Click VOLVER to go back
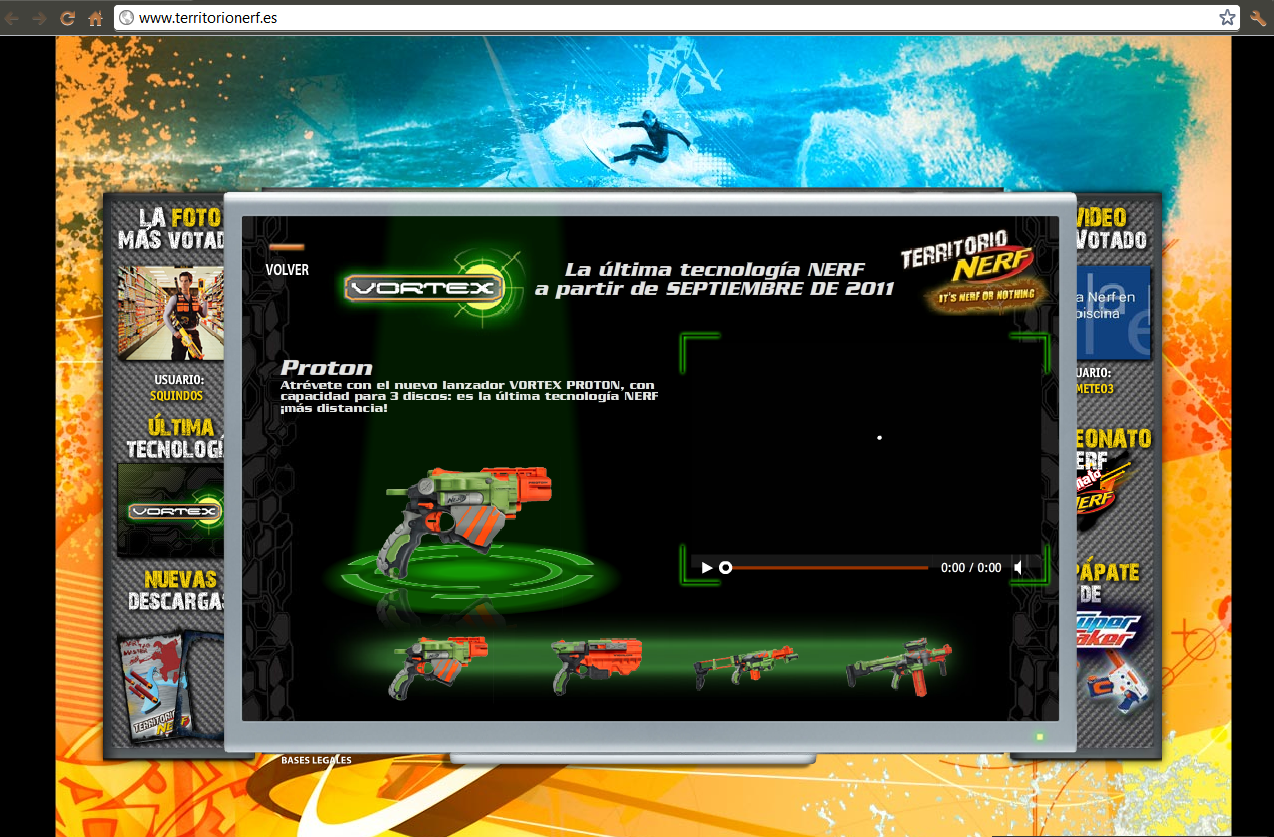The height and width of the screenshot is (837, 1274). coord(287,270)
